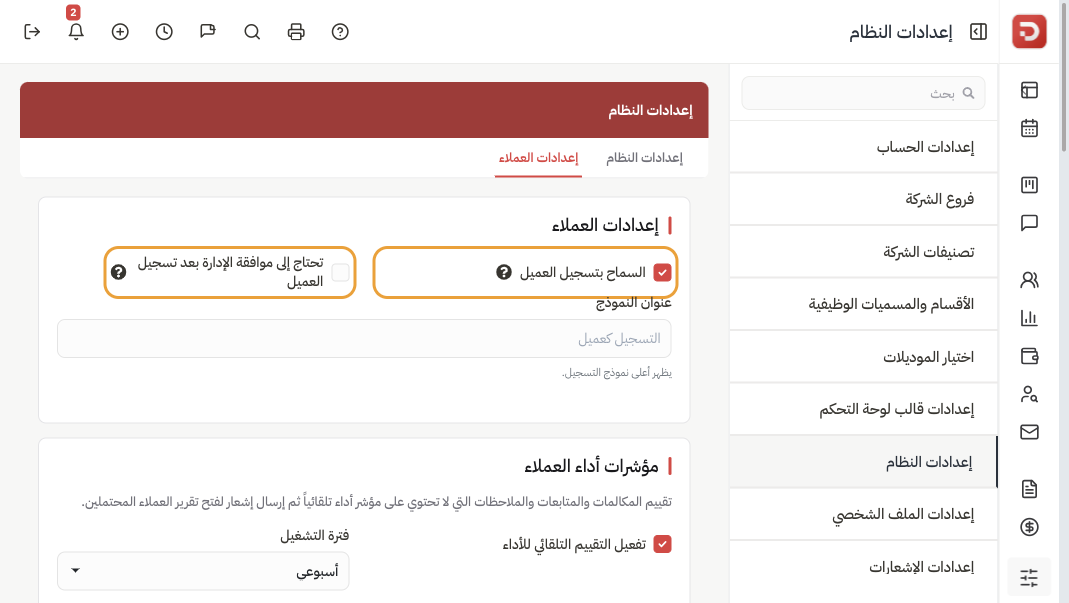Open تصنيفات الشركة in settings menu
The image size is (1069, 603).
[863, 252]
